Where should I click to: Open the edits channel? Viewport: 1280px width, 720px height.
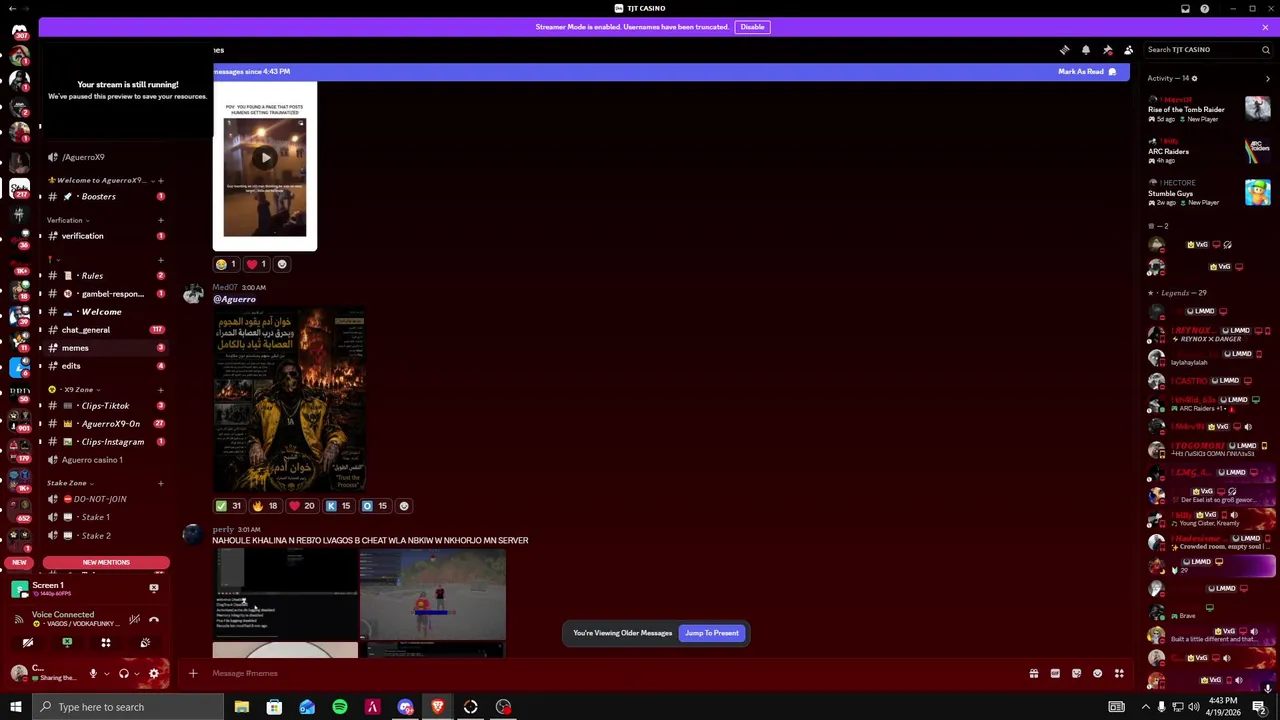click(x=105, y=366)
